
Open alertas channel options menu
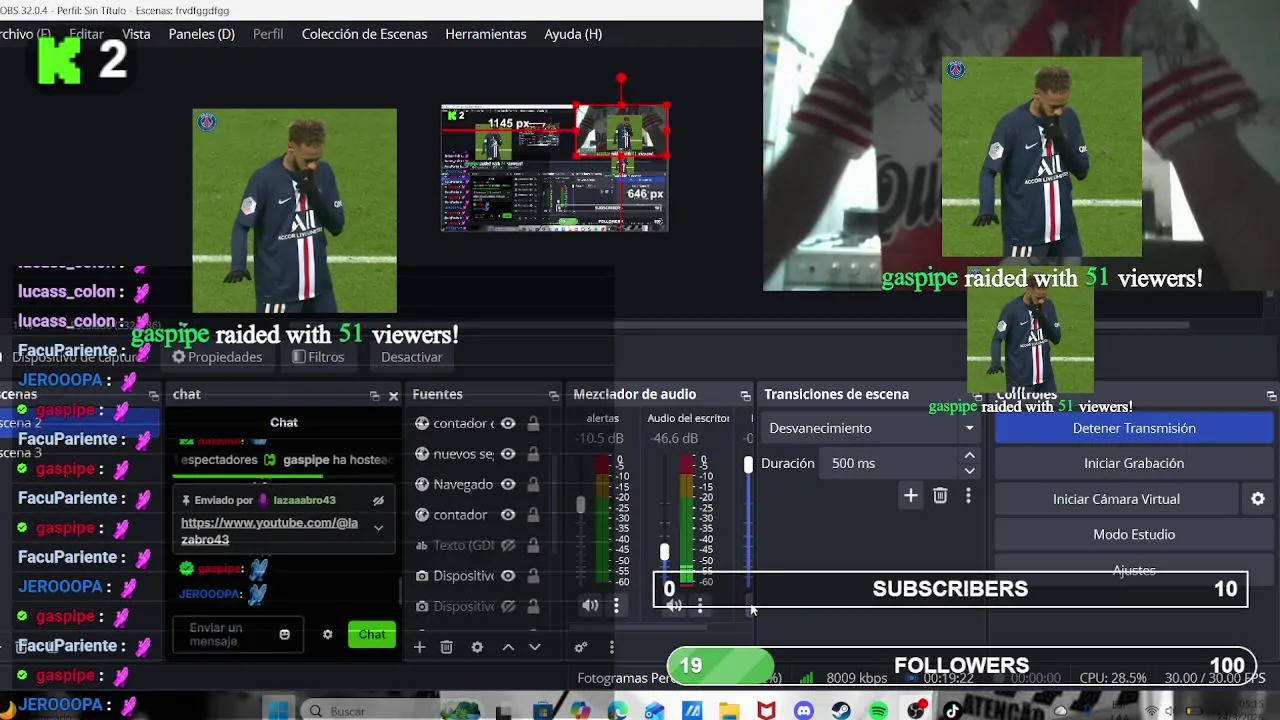pyautogui.click(x=616, y=605)
